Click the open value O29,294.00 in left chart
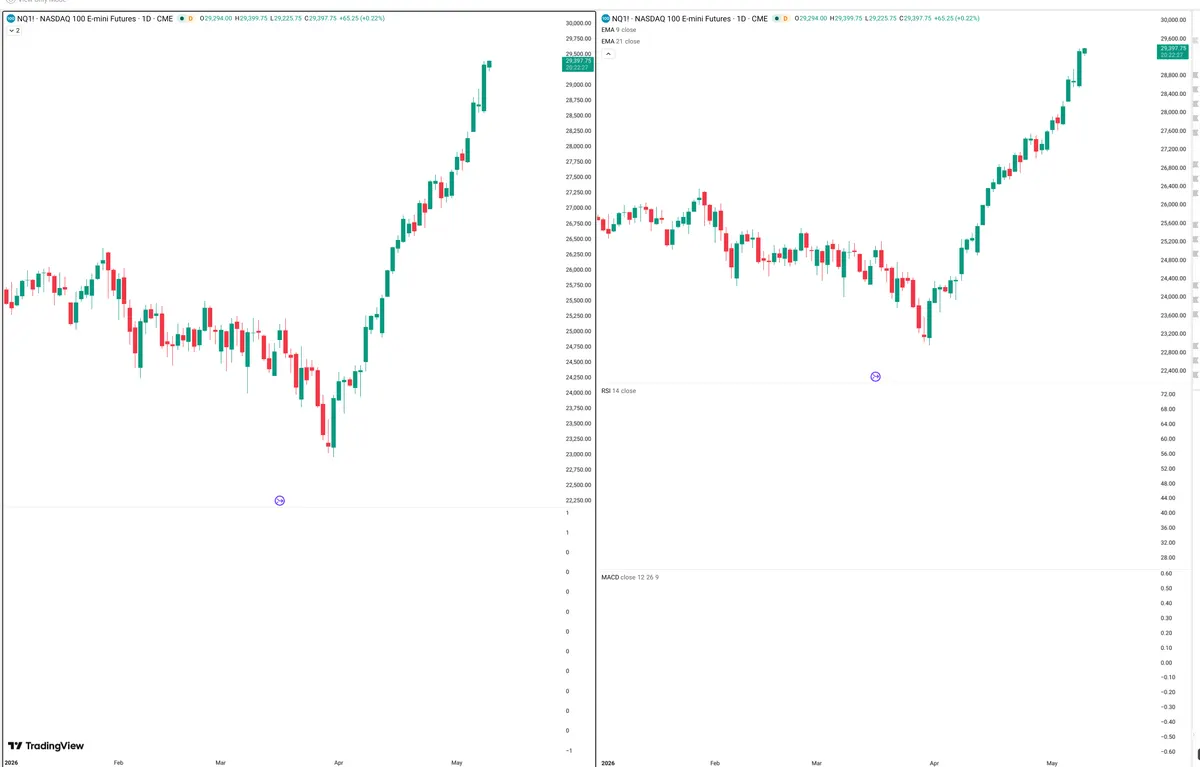The height and width of the screenshot is (767, 1200). 217,18
